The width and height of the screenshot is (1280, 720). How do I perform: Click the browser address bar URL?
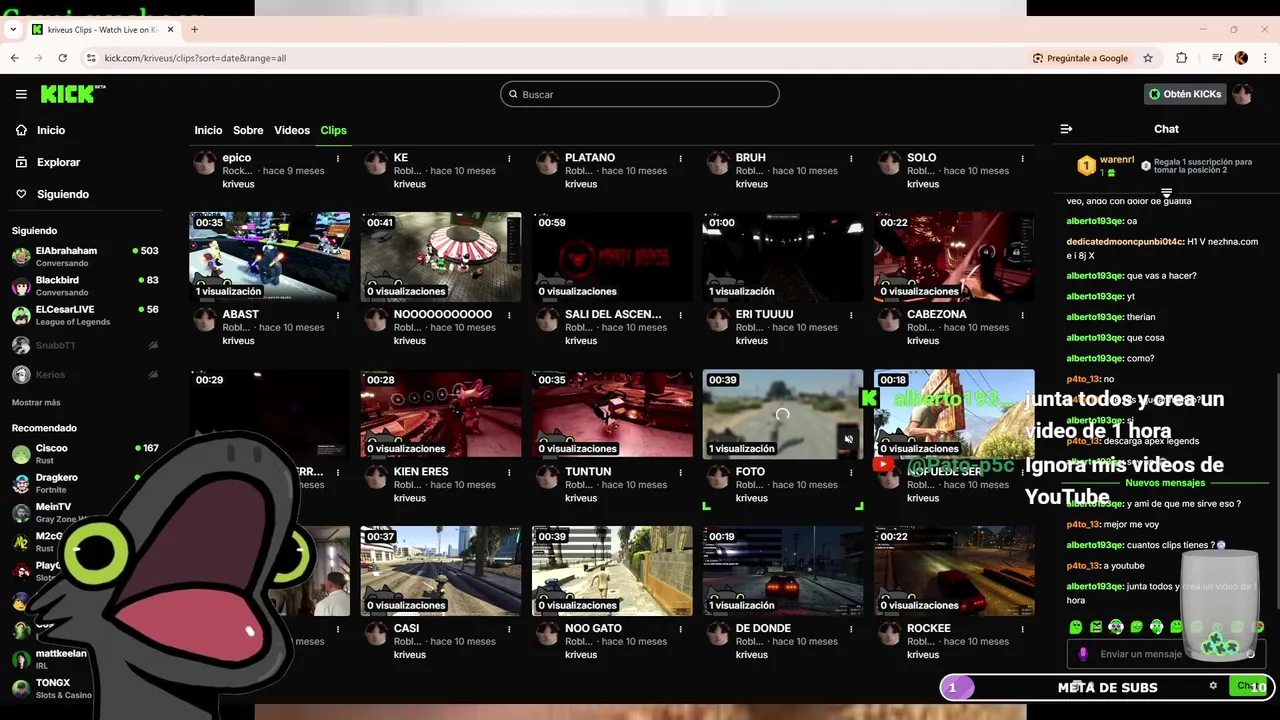coord(195,58)
